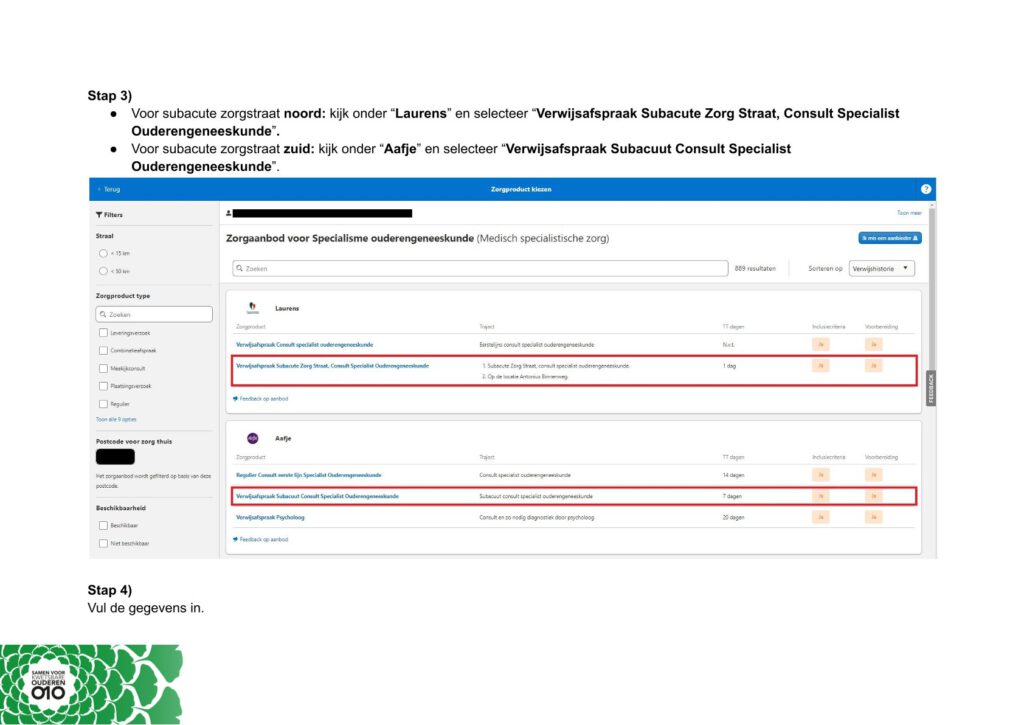The height and width of the screenshot is (725, 1024).
Task: Click the purple Aafje provider logo
Action: (x=253, y=438)
